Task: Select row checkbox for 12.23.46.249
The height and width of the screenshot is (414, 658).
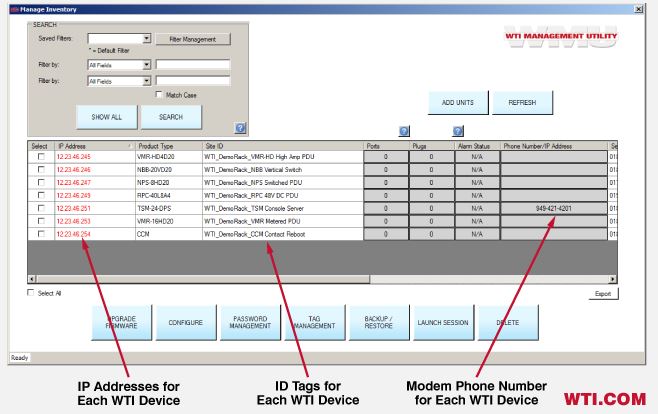Action: (41, 195)
